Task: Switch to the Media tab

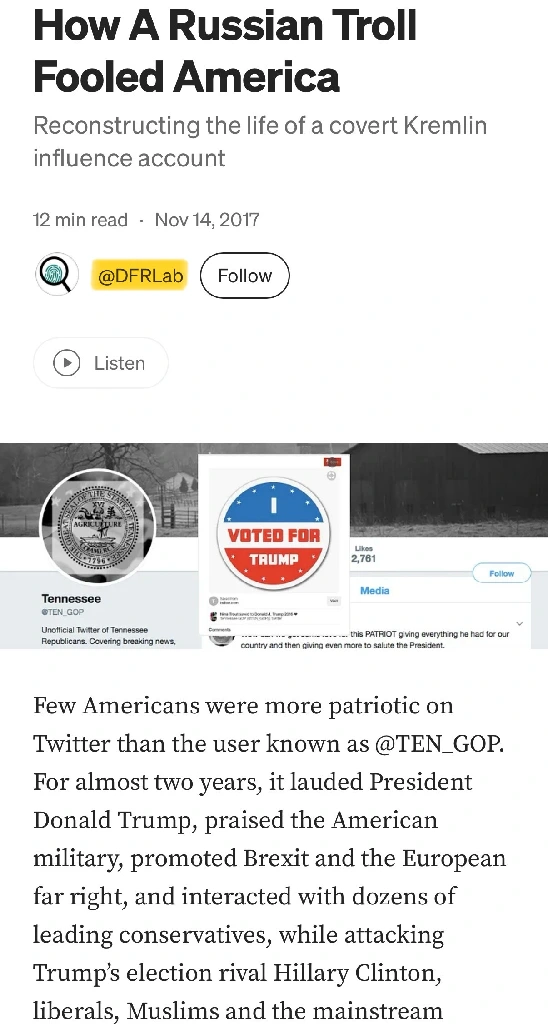Action: (375, 590)
